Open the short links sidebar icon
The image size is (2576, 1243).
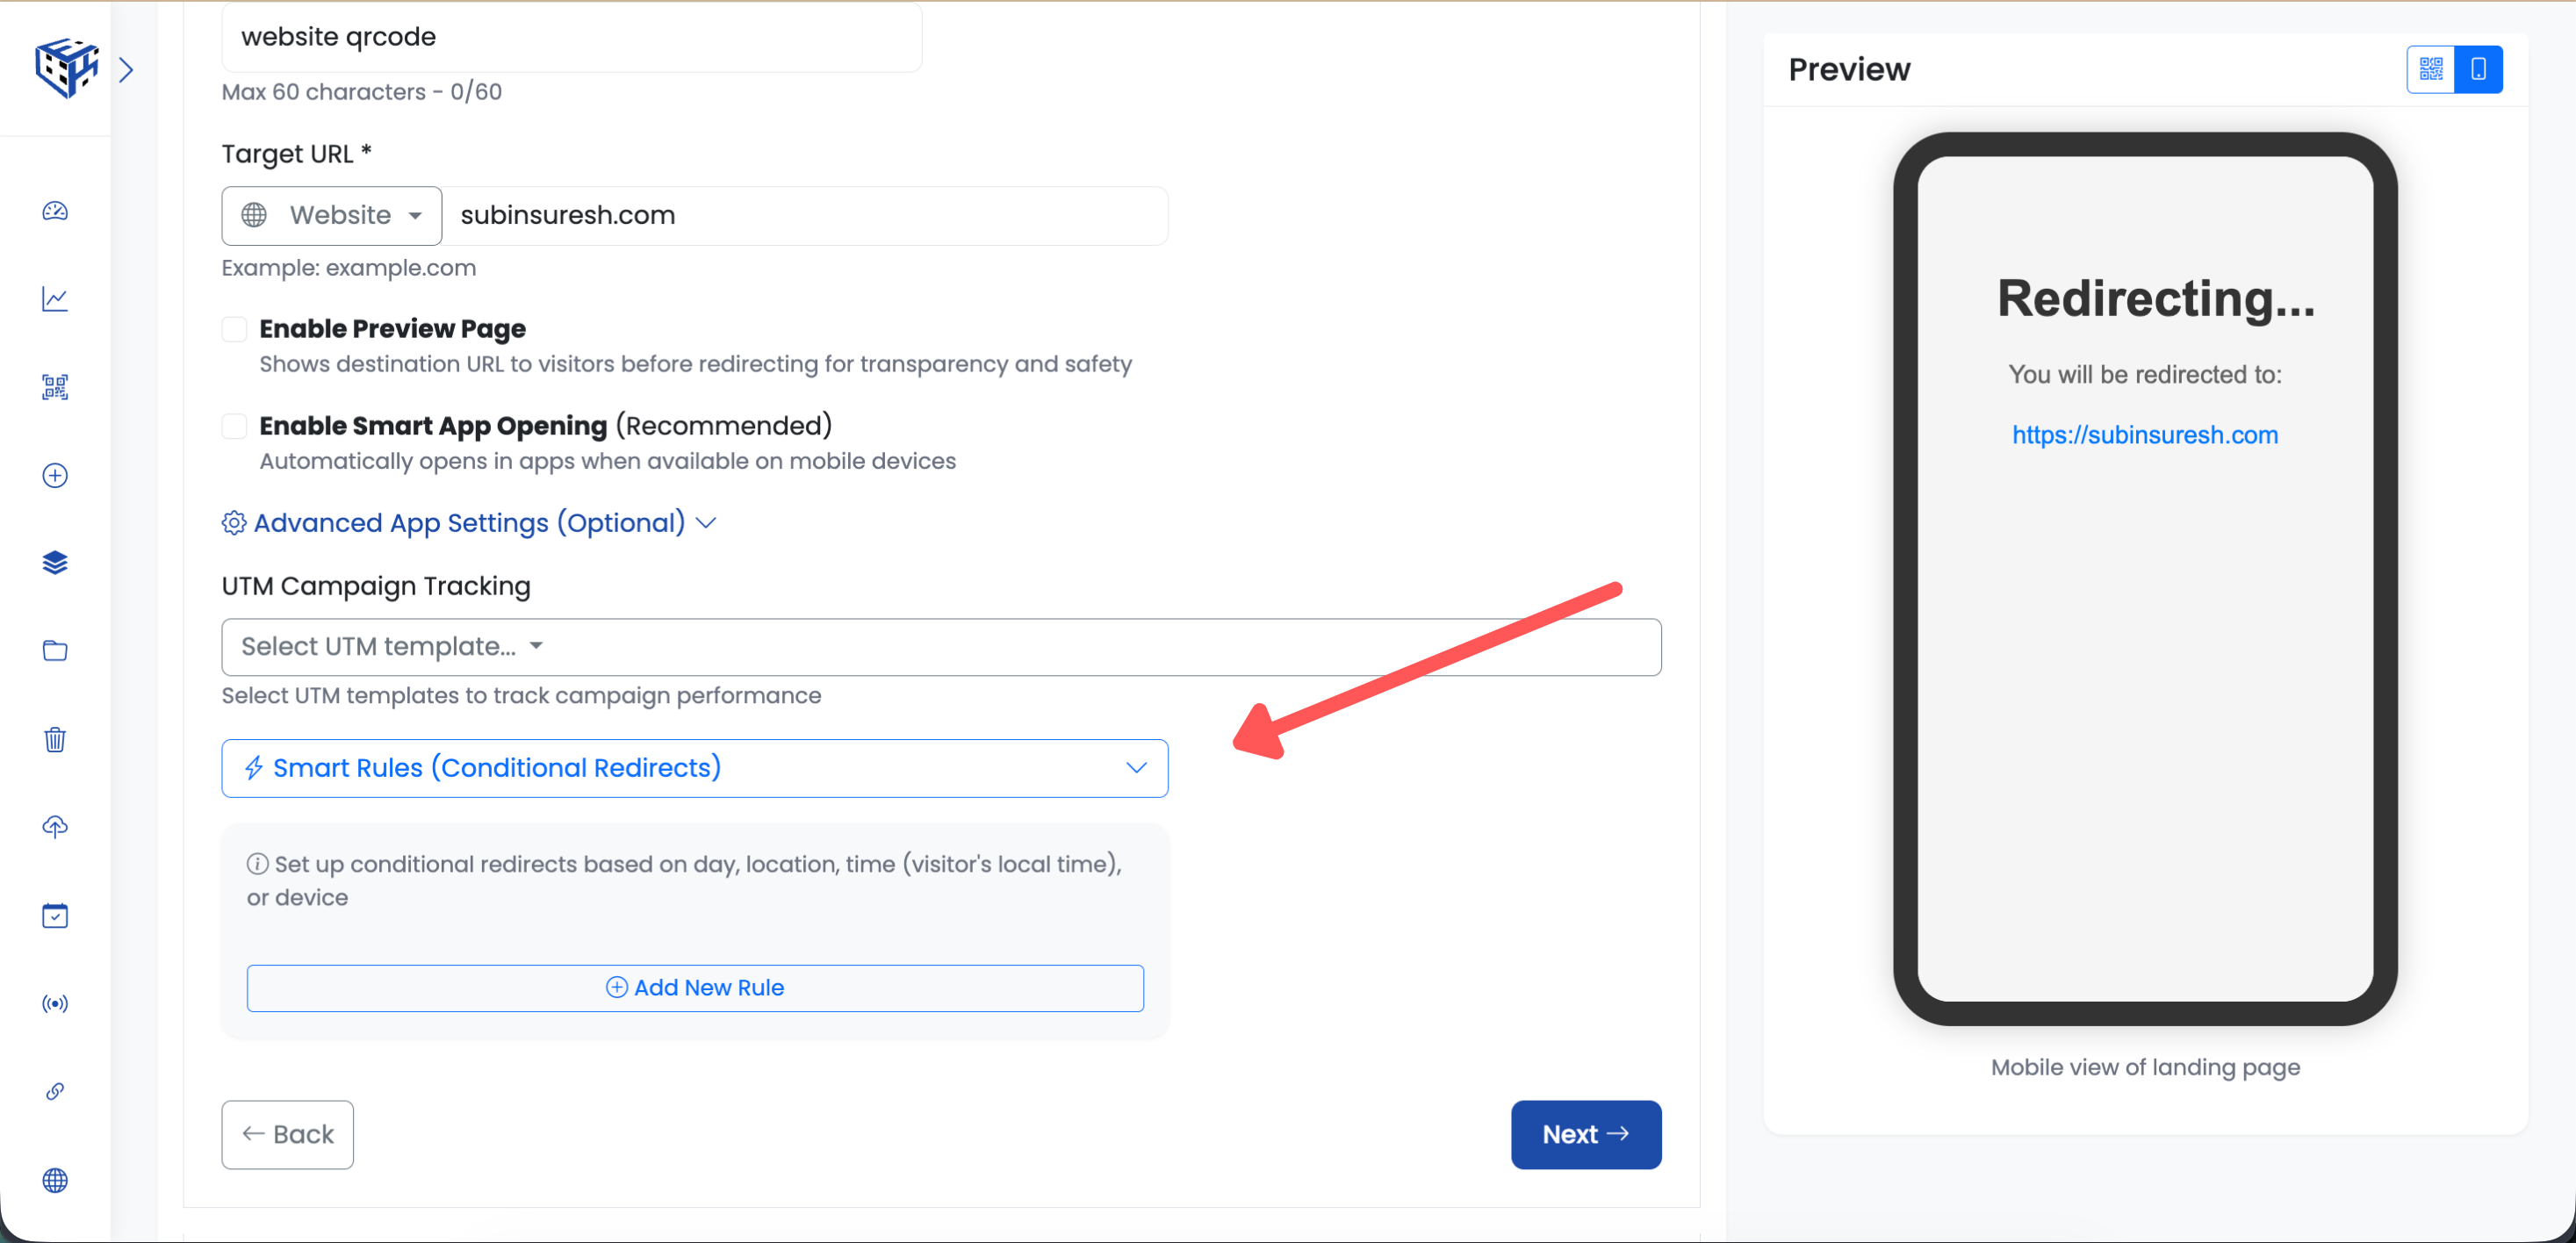click(x=55, y=1091)
